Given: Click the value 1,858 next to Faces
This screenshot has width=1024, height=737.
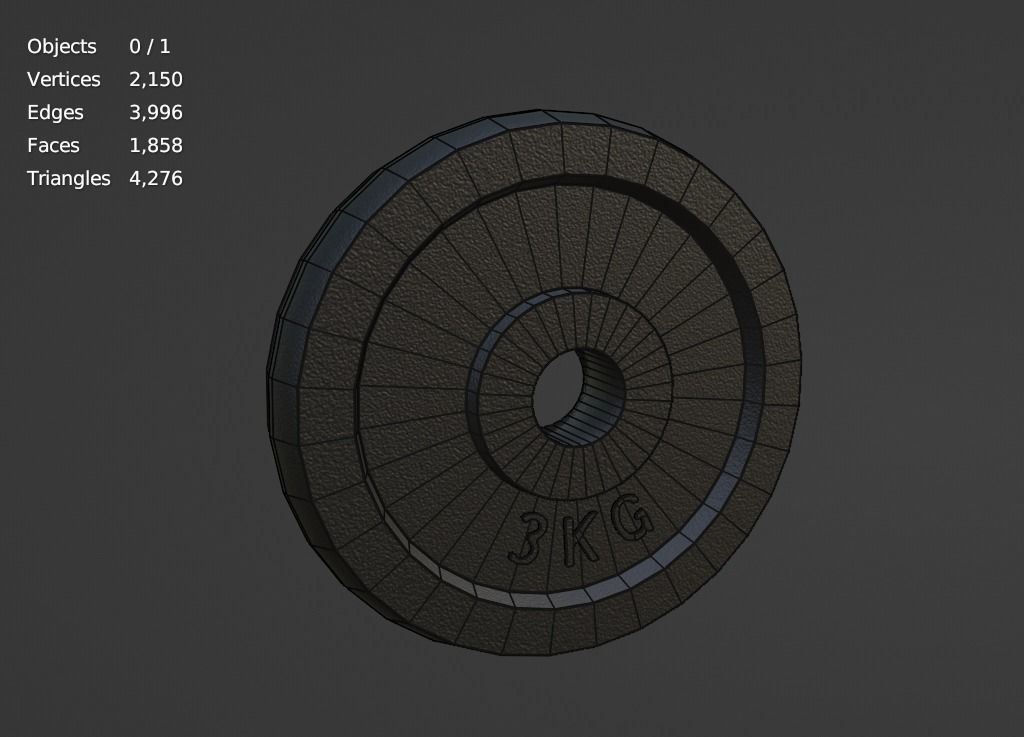Looking at the screenshot, I should coord(155,145).
